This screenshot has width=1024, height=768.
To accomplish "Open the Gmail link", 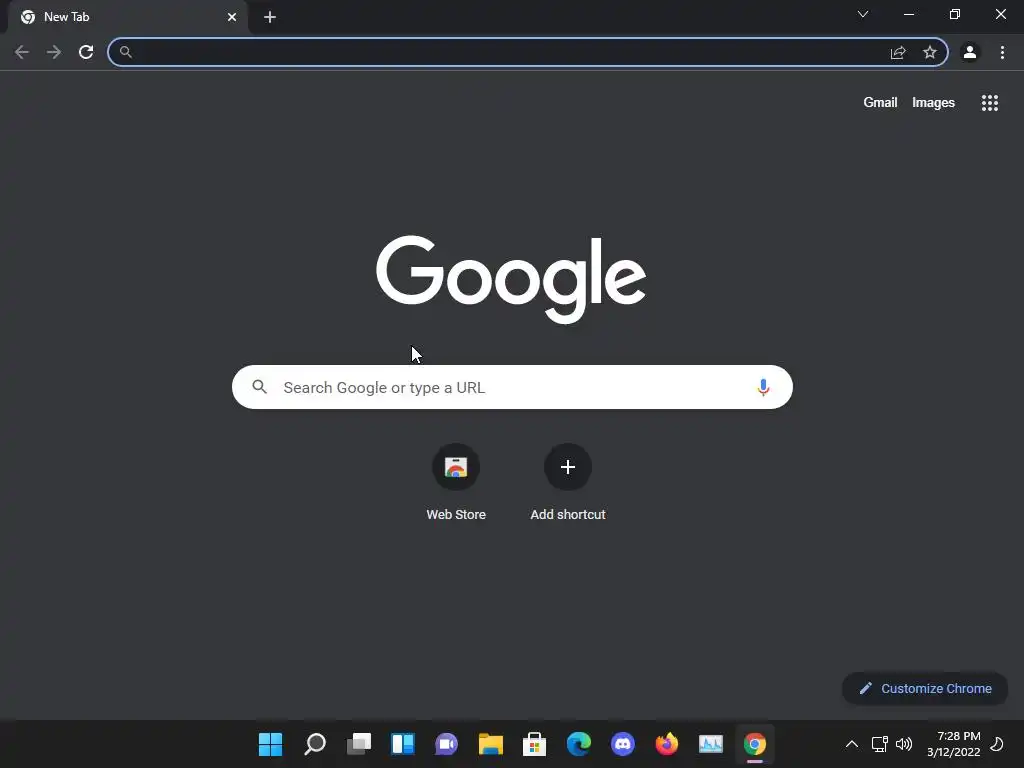I will coord(880,103).
